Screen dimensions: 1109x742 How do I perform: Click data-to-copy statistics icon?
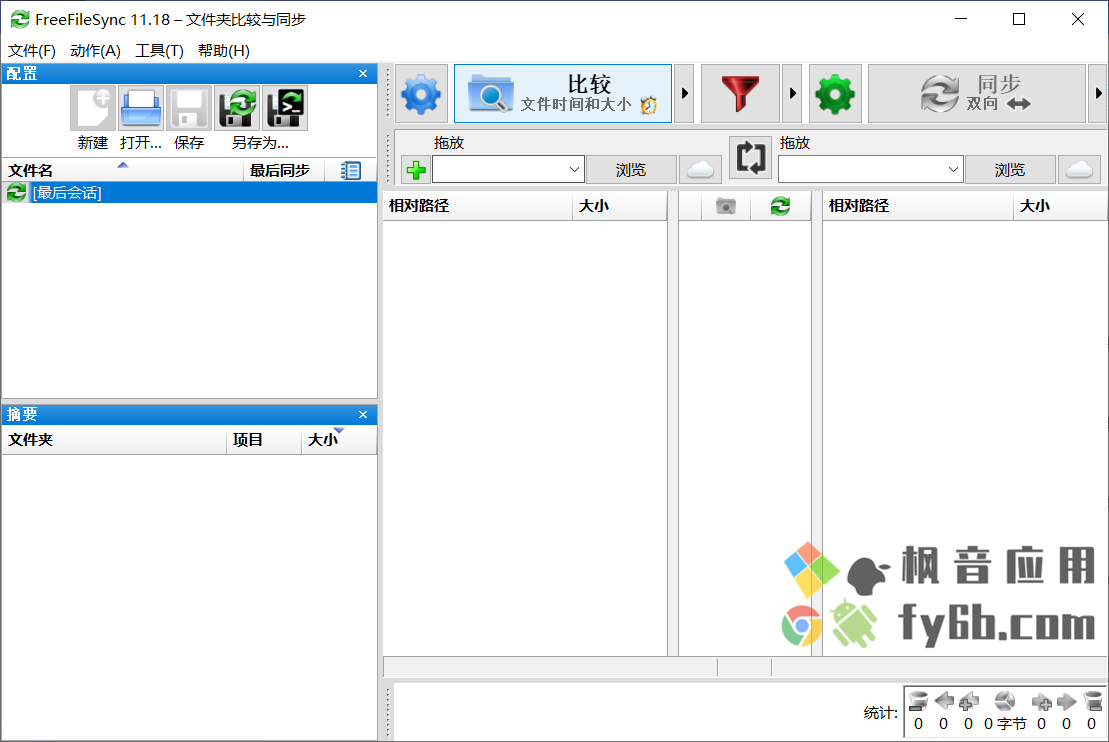[1005, 701]
